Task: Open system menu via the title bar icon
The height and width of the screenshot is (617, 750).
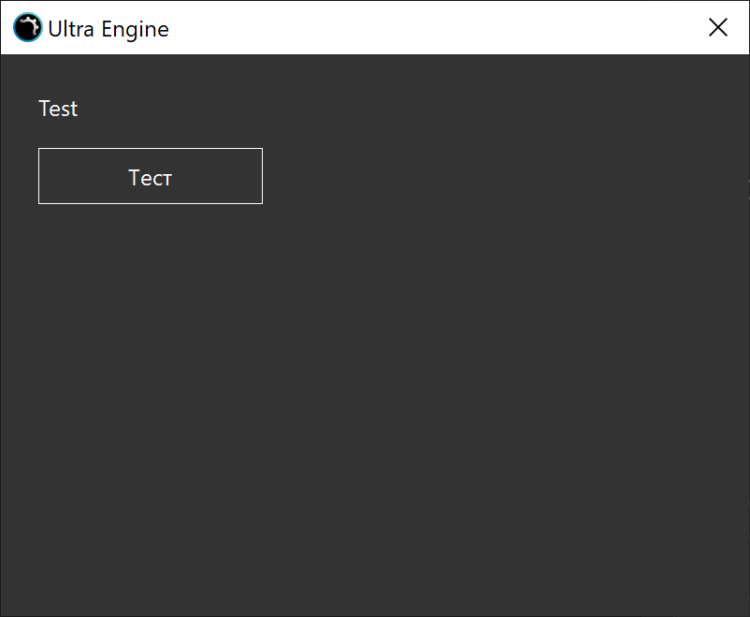Action: click(28, 28)
